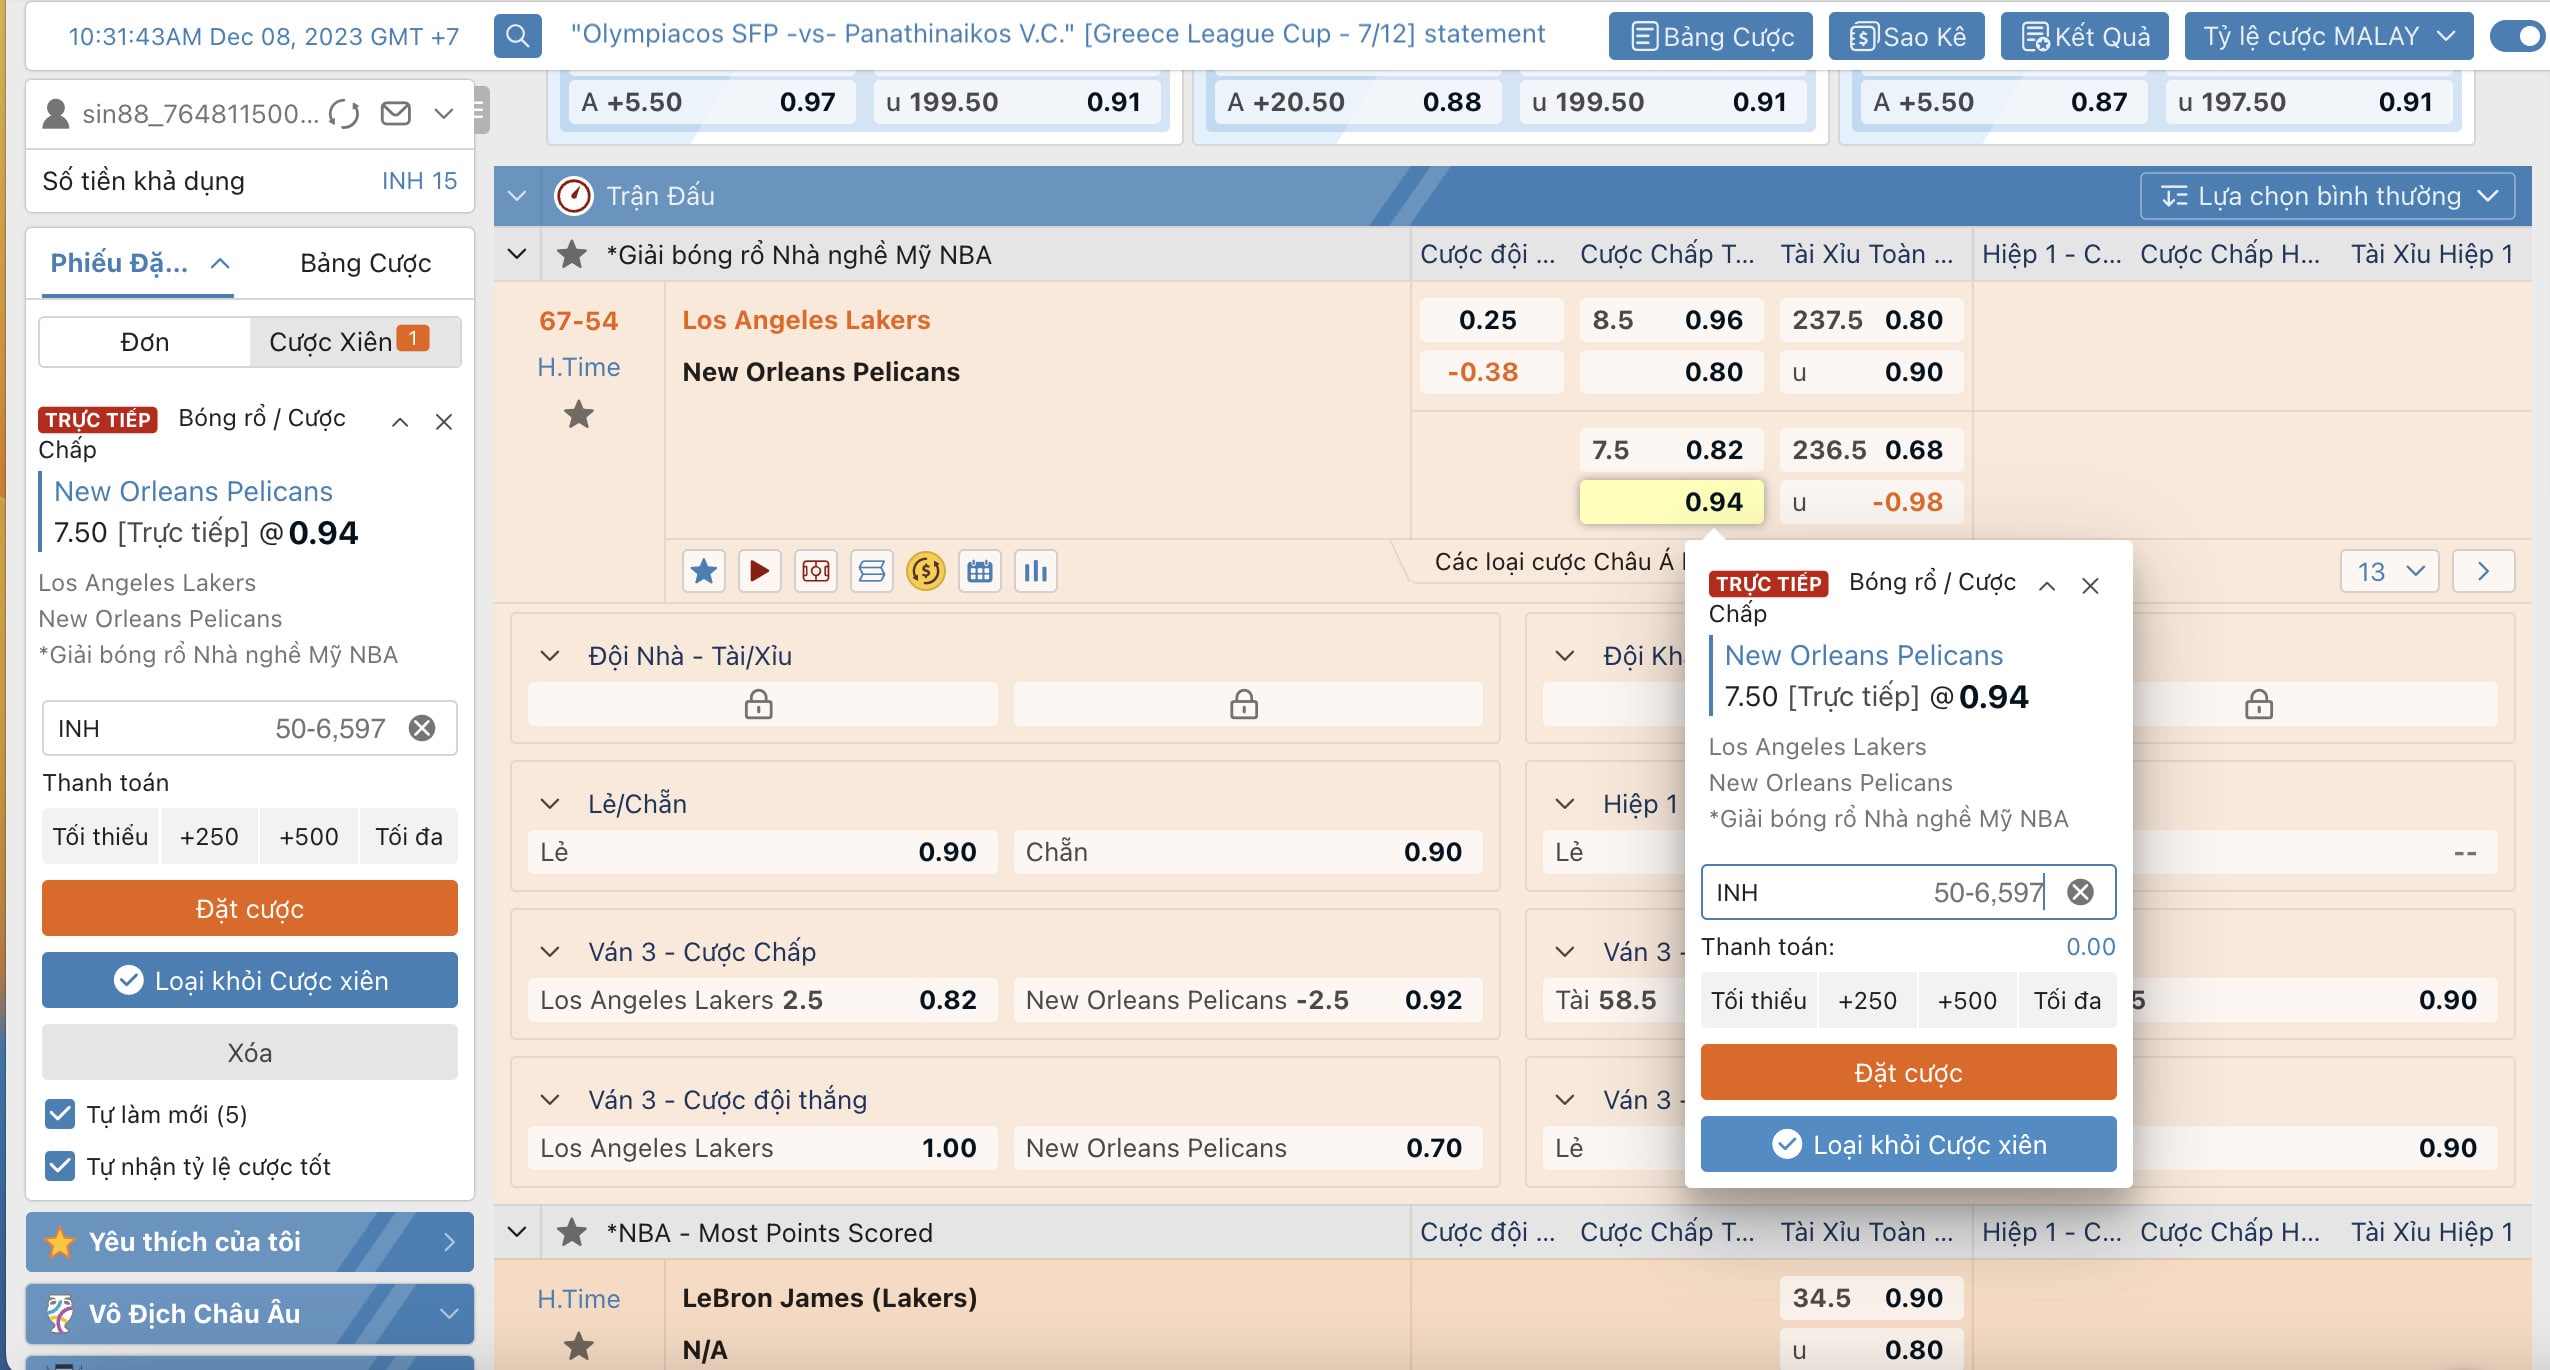Click Loại khỏi Cược xiên in popup

(1908, 1145)
